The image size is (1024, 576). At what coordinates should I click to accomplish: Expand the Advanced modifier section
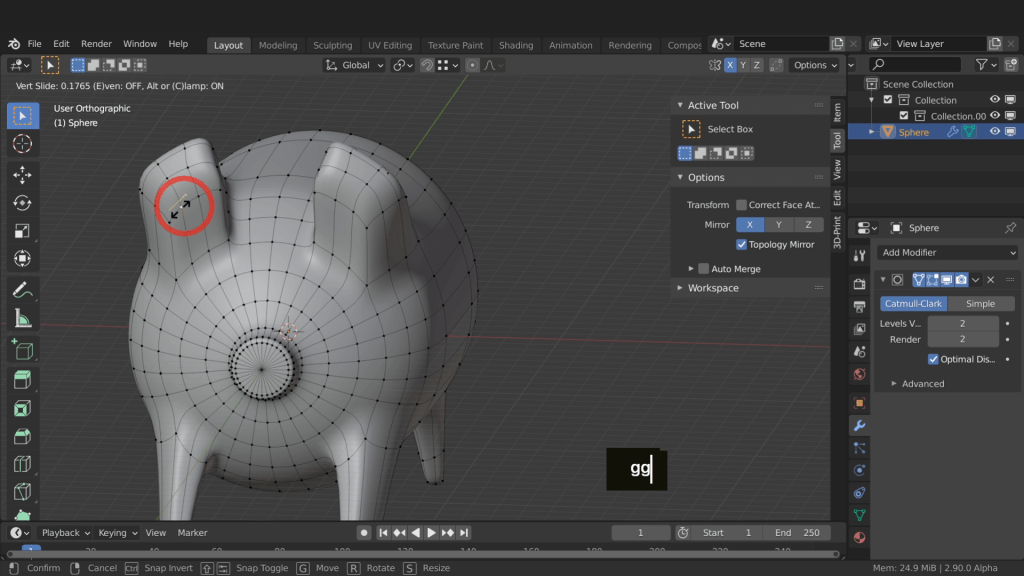[894, 384]
